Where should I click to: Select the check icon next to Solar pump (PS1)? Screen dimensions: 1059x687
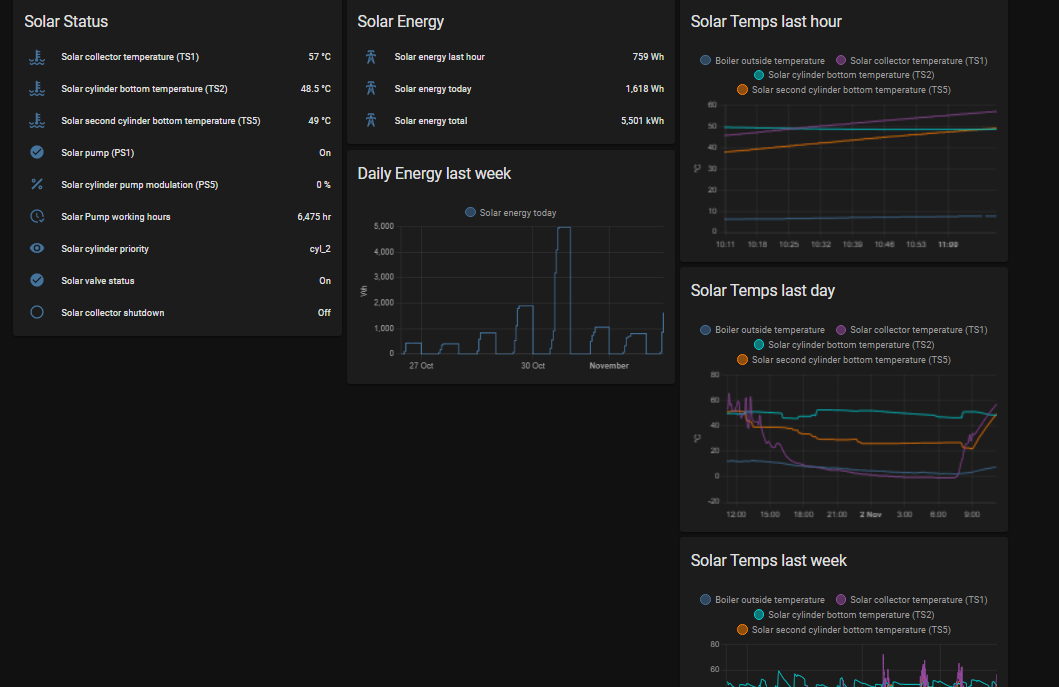tap(37, 152)
